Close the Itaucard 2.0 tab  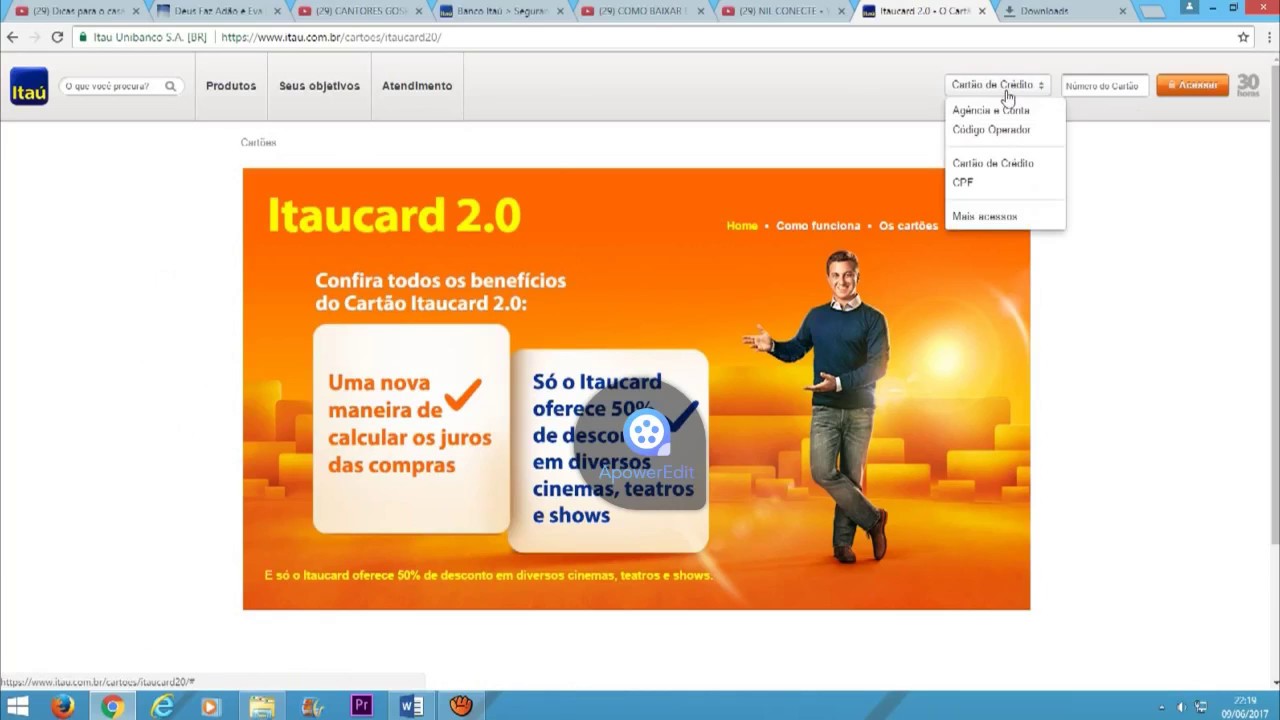pyautogui.click(x=982, y=11)
